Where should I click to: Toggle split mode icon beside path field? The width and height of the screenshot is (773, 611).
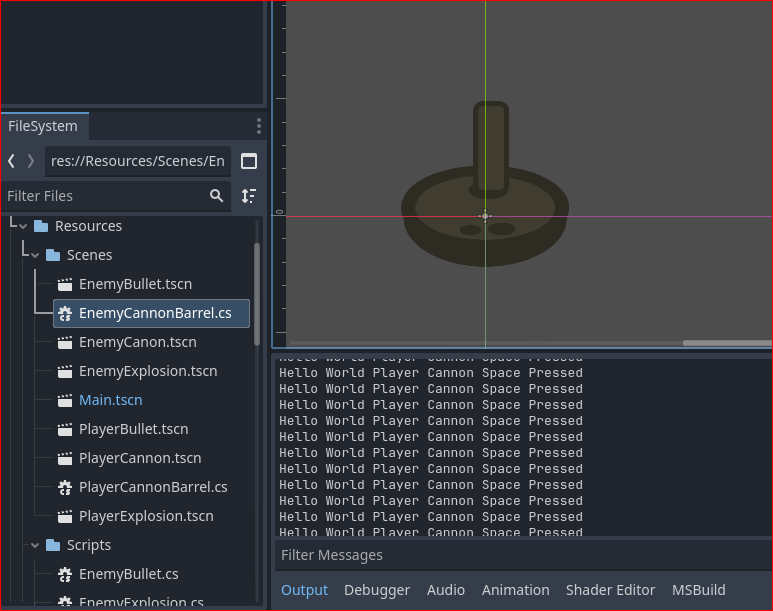[x=249, y=161]
